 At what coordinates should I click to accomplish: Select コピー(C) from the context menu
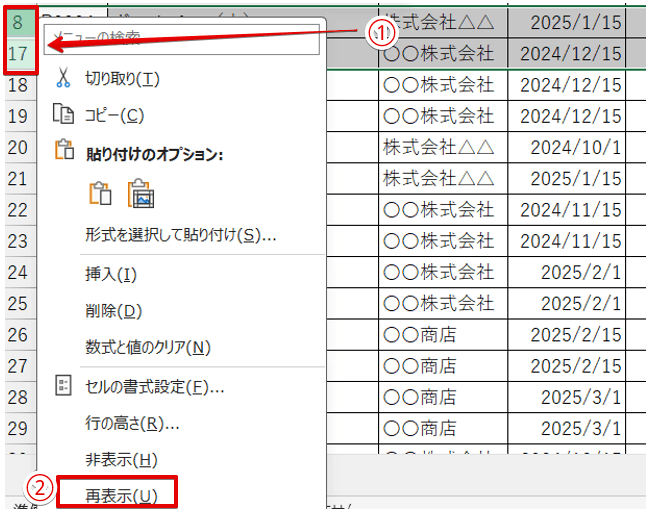tap(115, 115)
